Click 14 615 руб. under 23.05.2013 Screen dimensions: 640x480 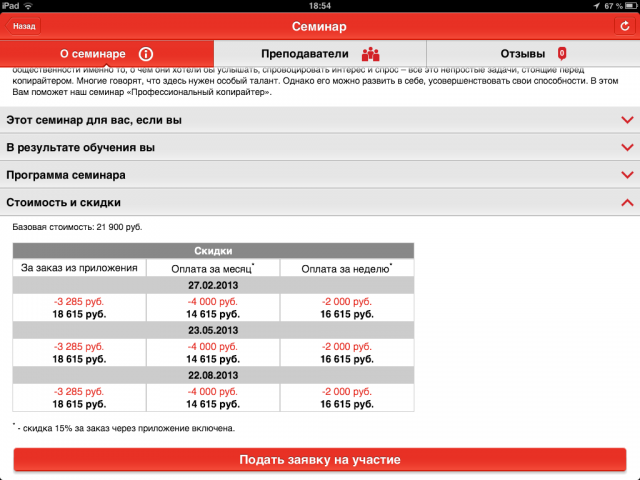(213, 359)
